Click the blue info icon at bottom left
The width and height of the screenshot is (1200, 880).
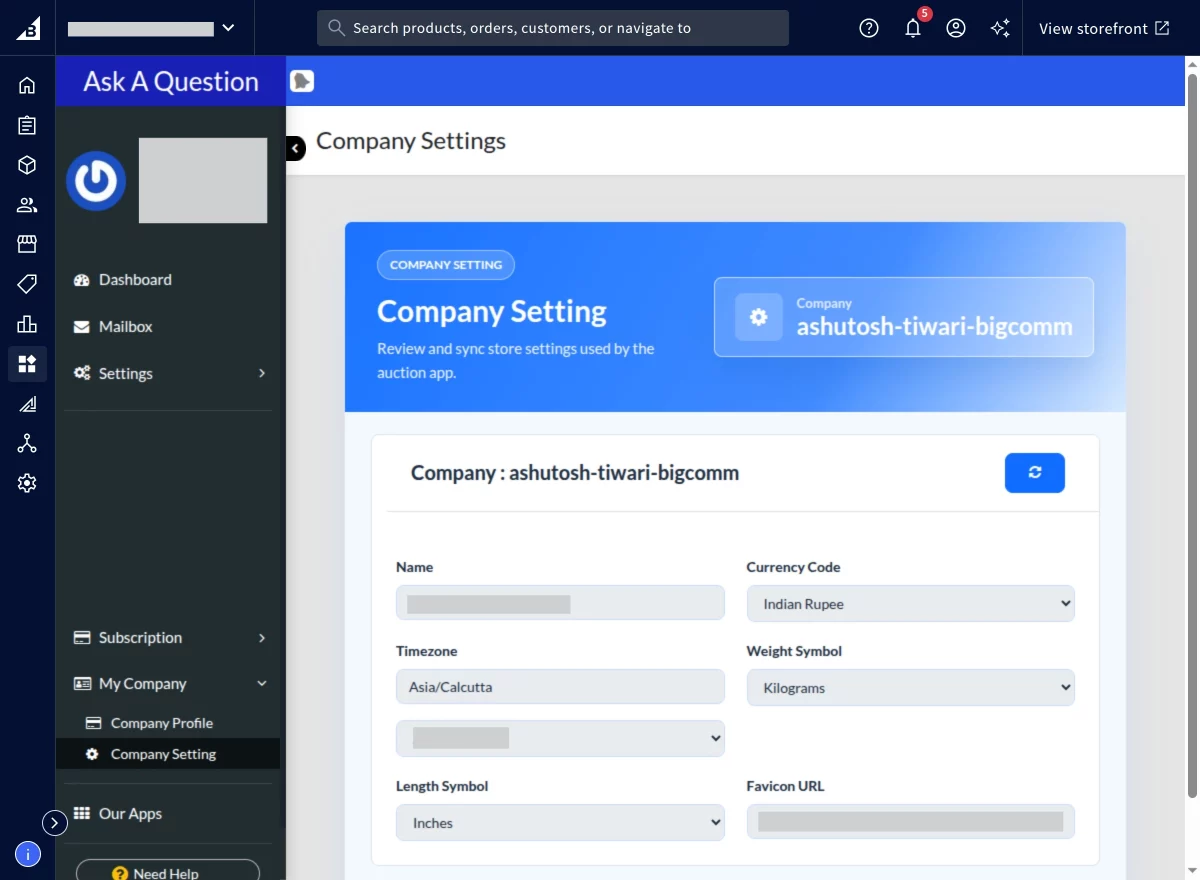tap(28, 854)
